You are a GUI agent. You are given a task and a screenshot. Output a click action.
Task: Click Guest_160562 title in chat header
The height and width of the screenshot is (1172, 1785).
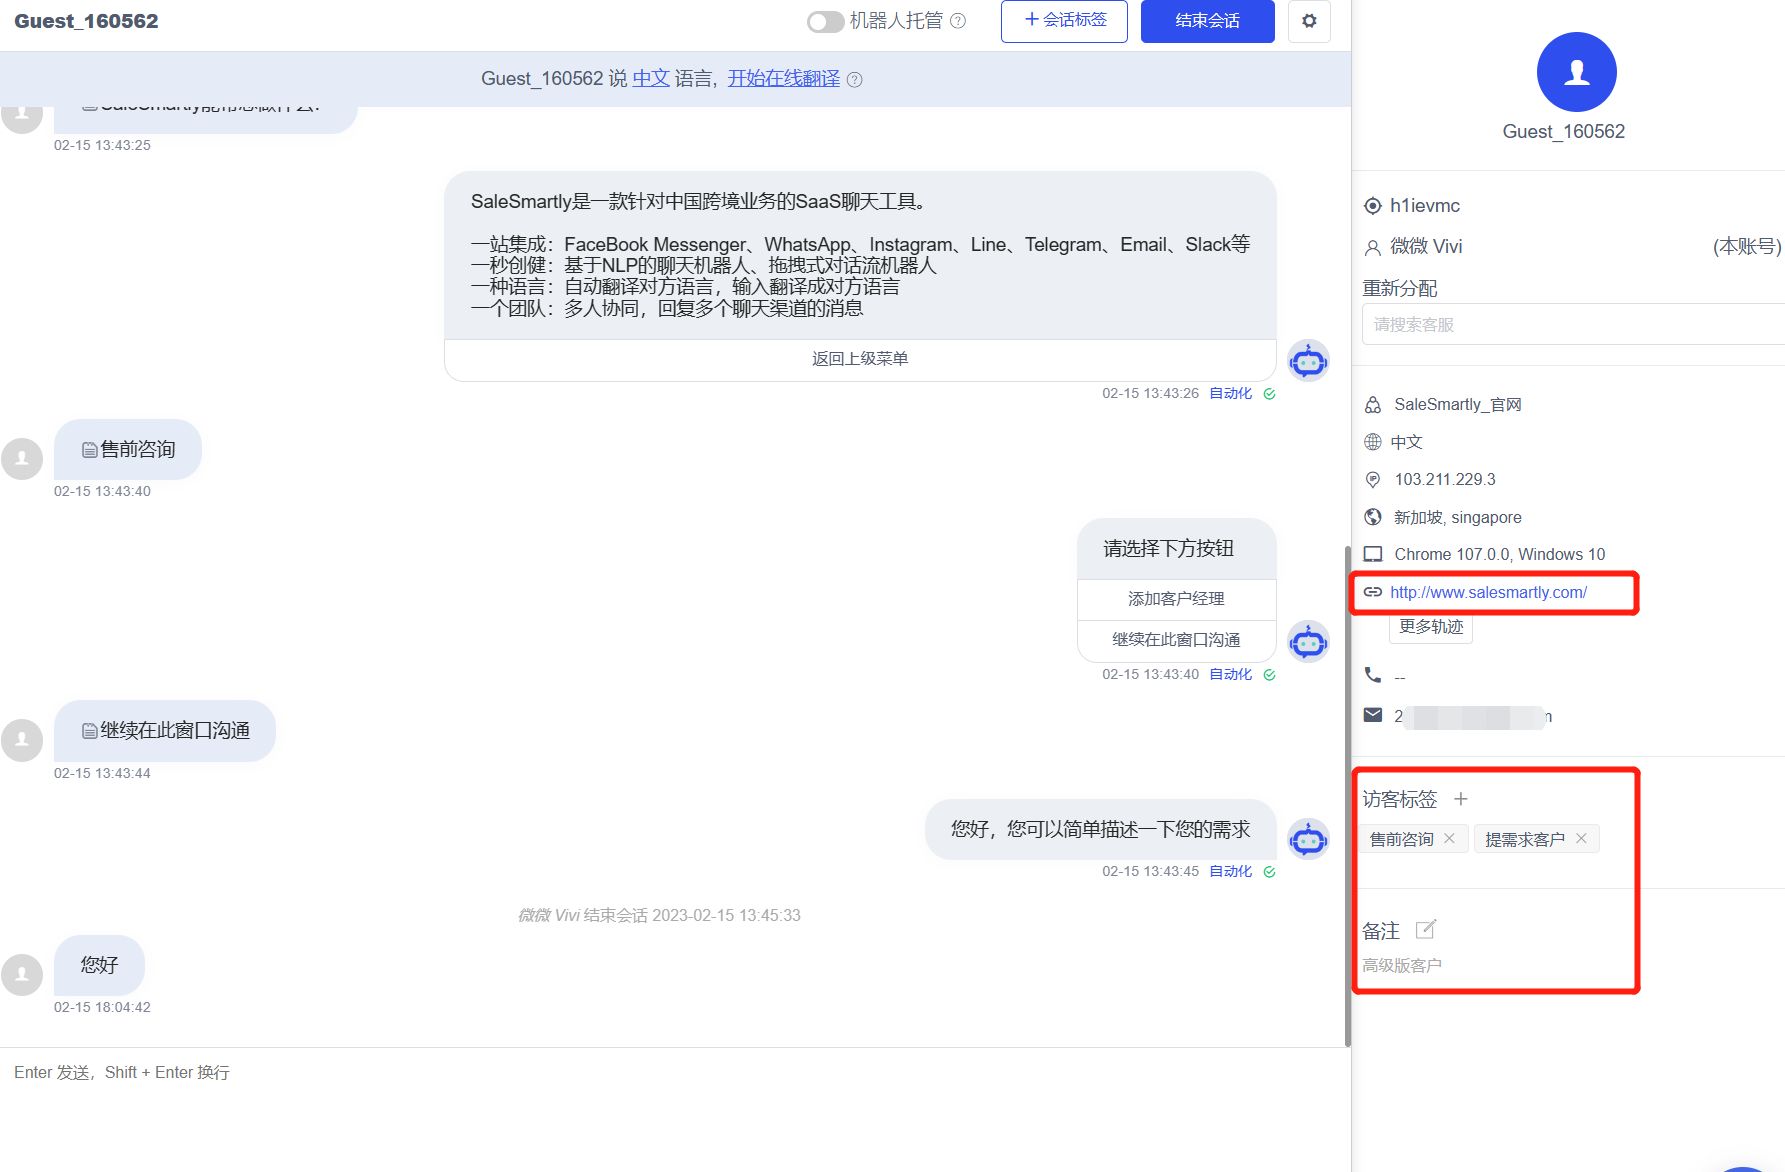point(86,21)
